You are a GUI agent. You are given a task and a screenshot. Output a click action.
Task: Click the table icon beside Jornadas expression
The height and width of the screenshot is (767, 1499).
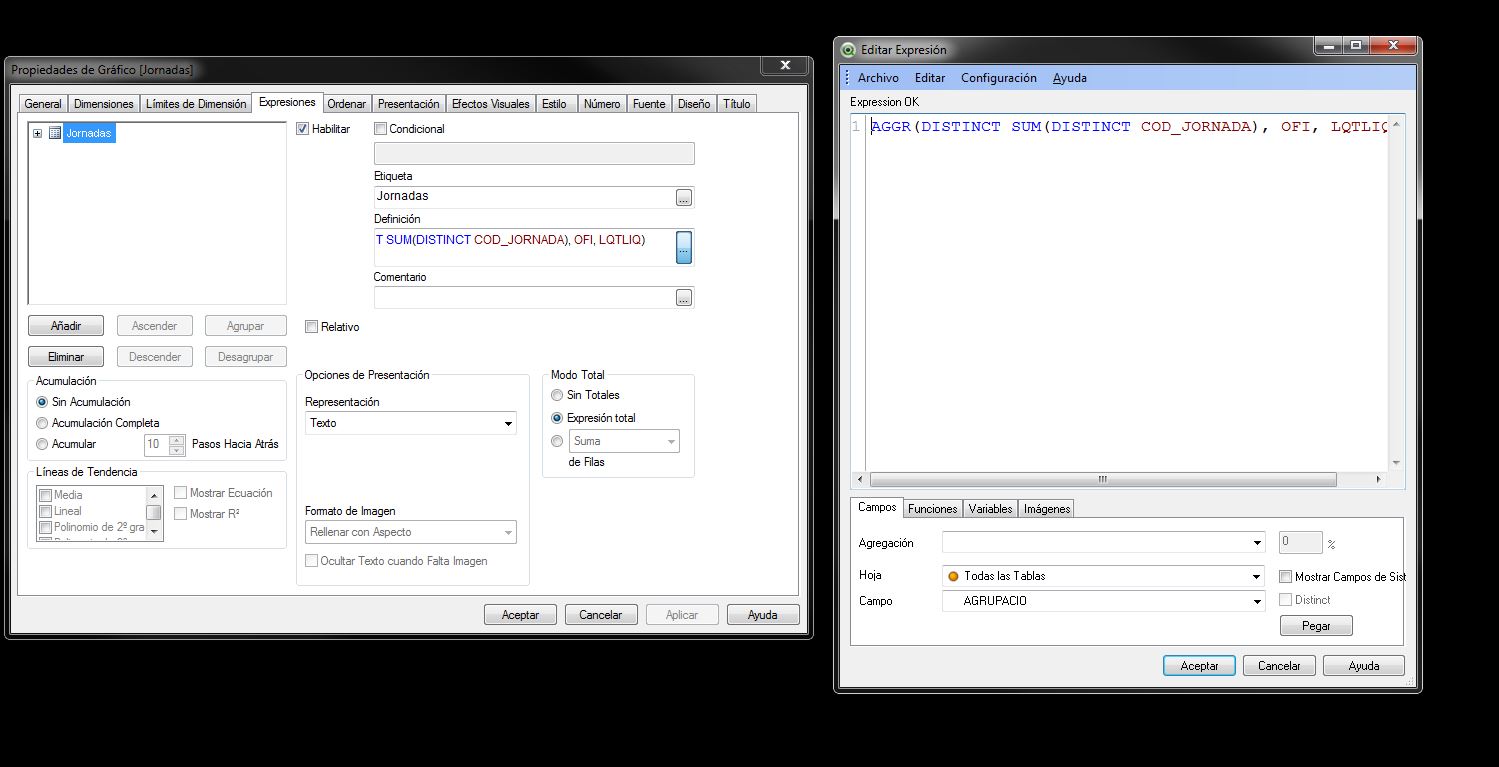pyautogui.click(x=55, y=133)
